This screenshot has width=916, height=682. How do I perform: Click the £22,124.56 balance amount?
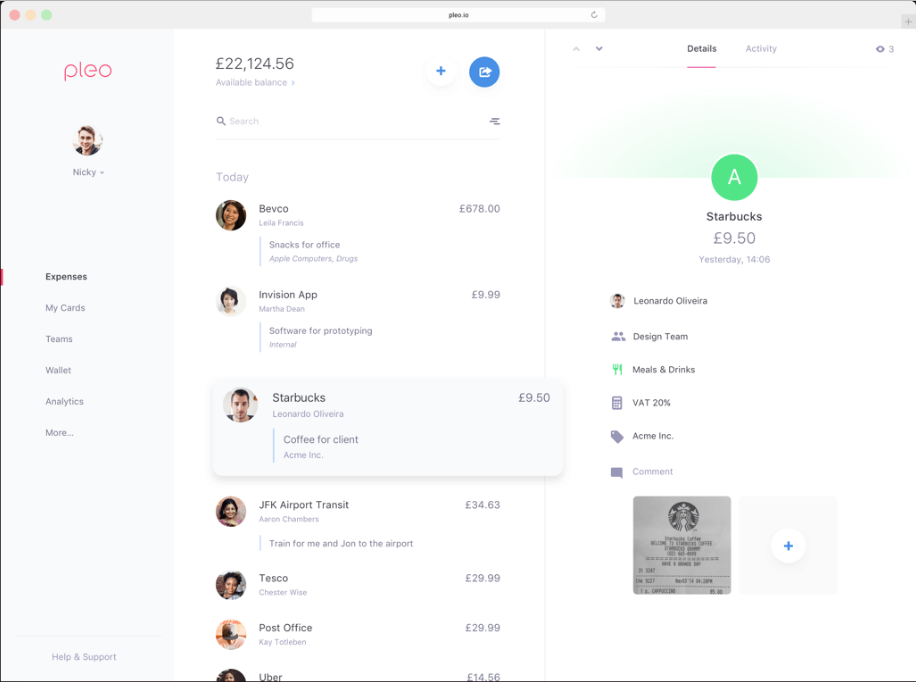[x=255, y=64]
